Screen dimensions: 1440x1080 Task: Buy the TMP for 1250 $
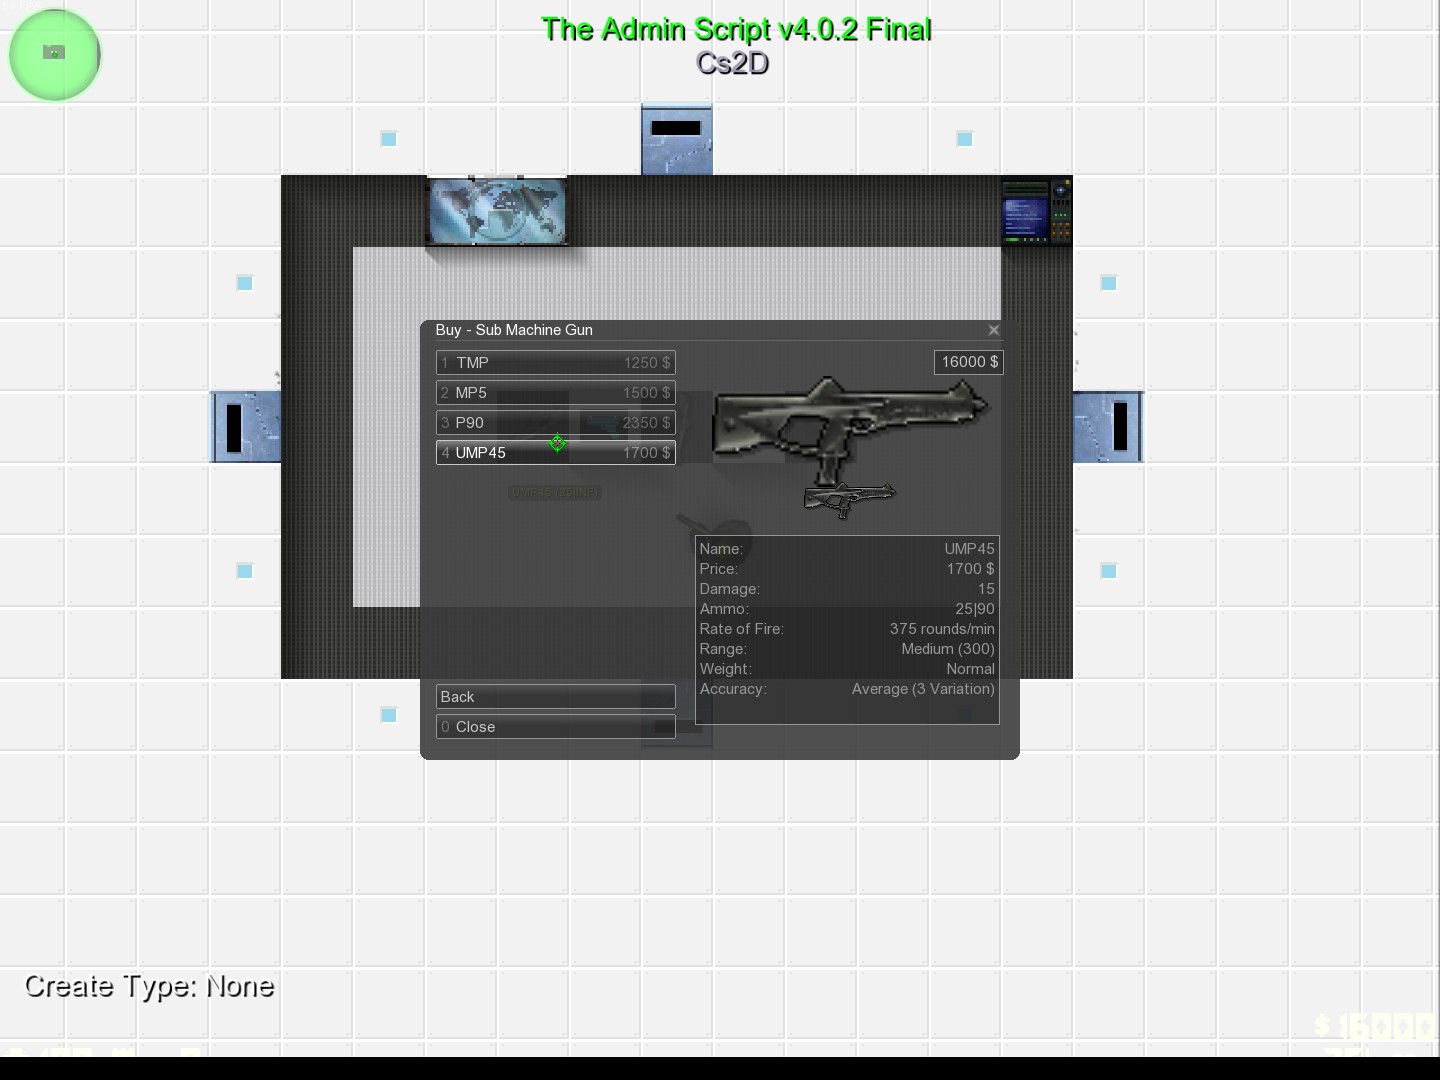click(555, 363)
